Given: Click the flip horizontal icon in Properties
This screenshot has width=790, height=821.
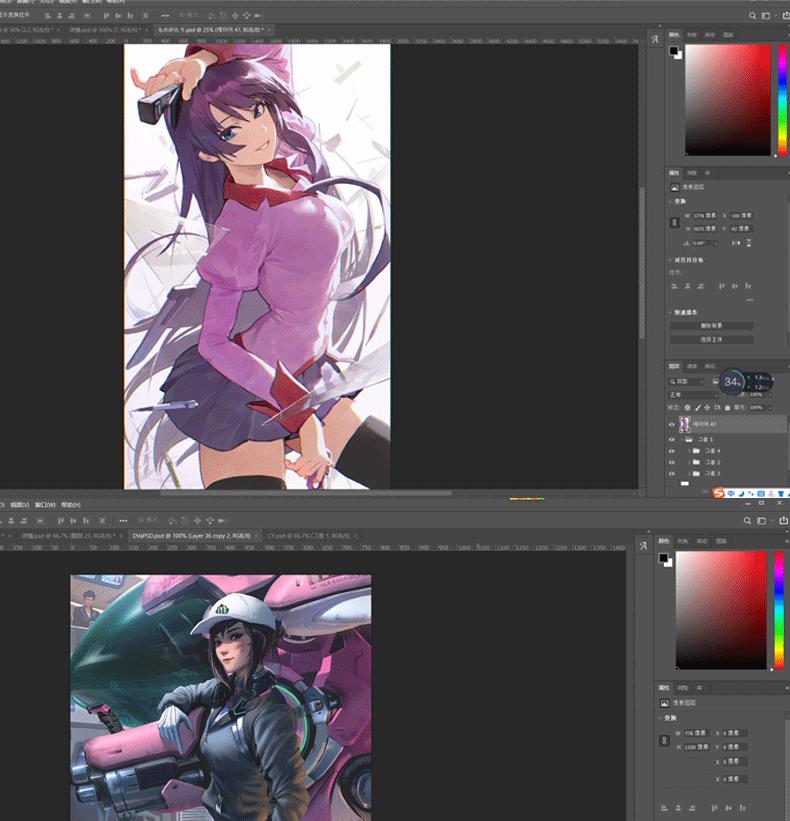Looking at the screenshot, I should [x=736, y=243].
